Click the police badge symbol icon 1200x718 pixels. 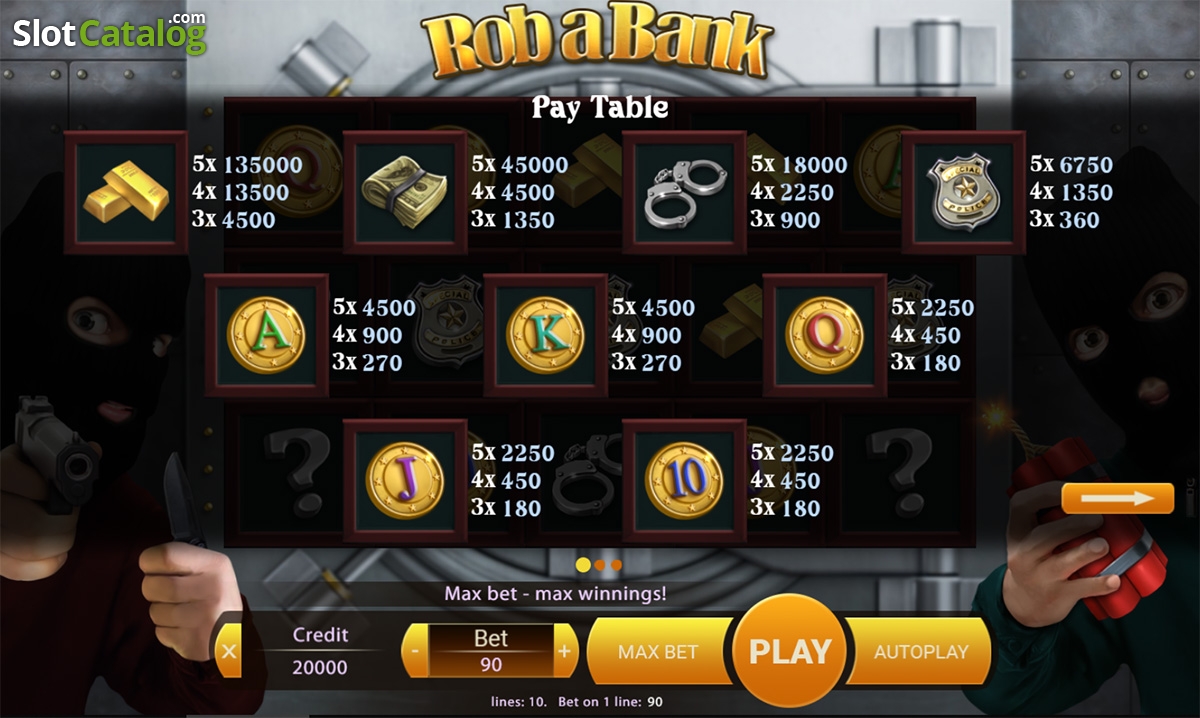click(963, 192)
